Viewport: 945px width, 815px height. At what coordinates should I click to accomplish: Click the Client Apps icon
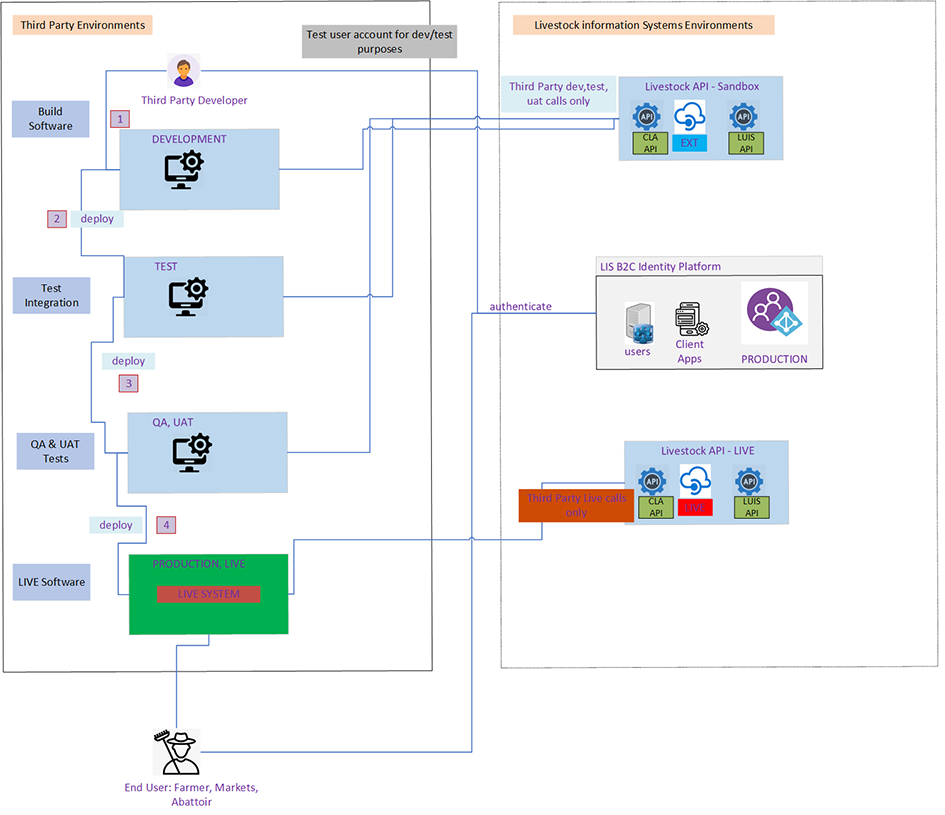pos(691,321)
